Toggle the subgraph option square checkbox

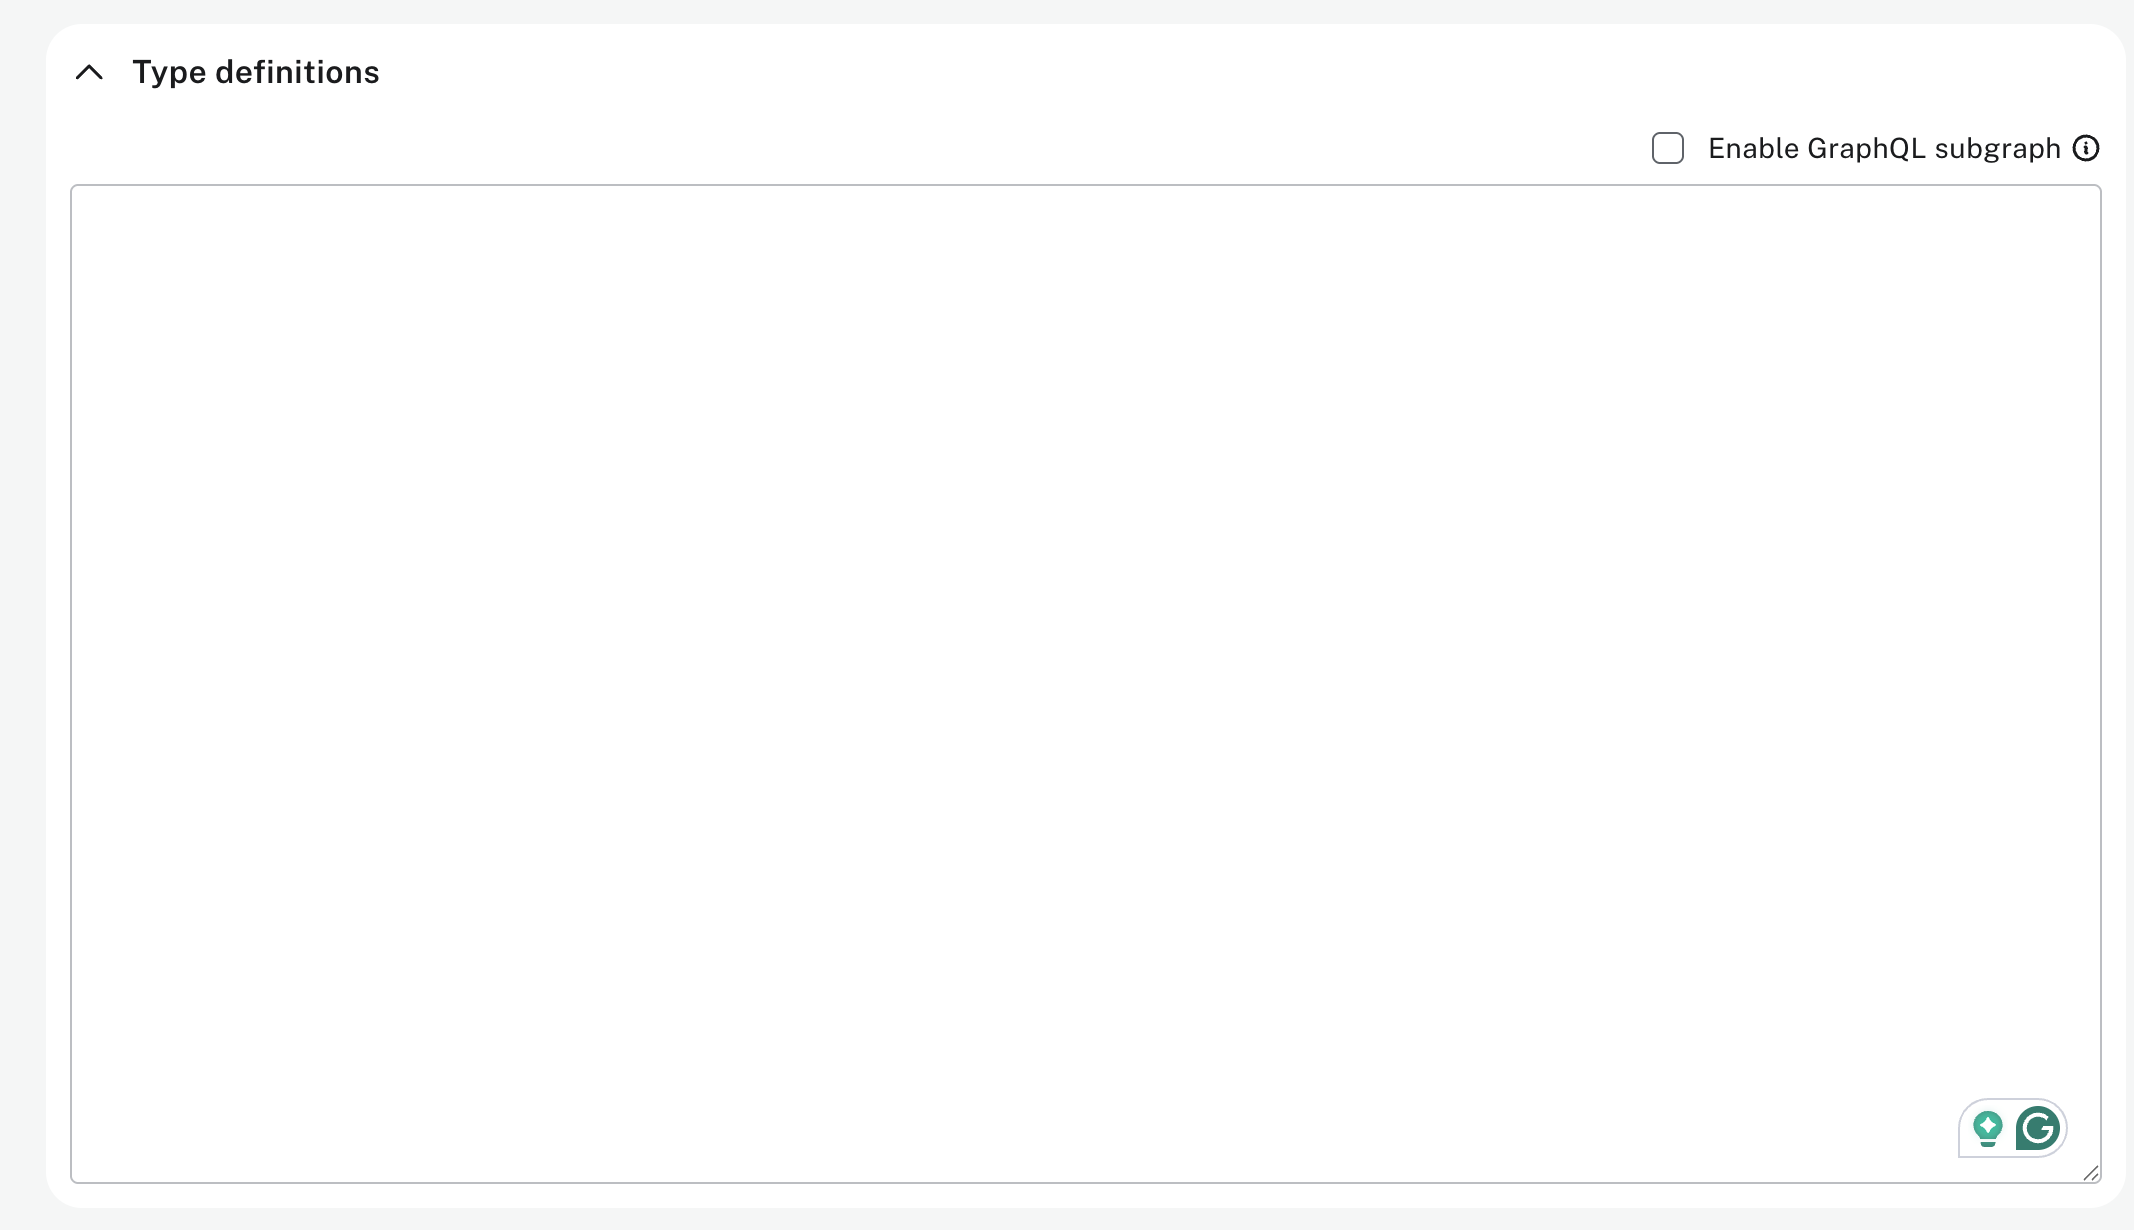pos(1667,148)
